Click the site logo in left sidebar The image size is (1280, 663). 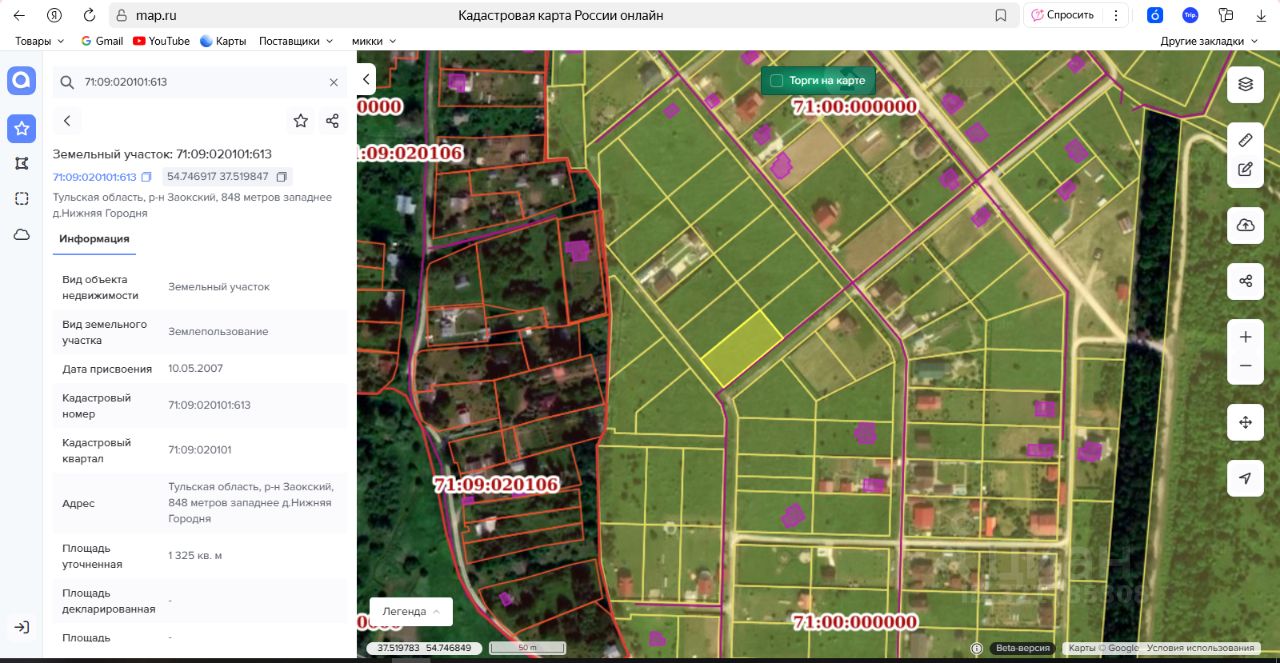tap(22, 81)
